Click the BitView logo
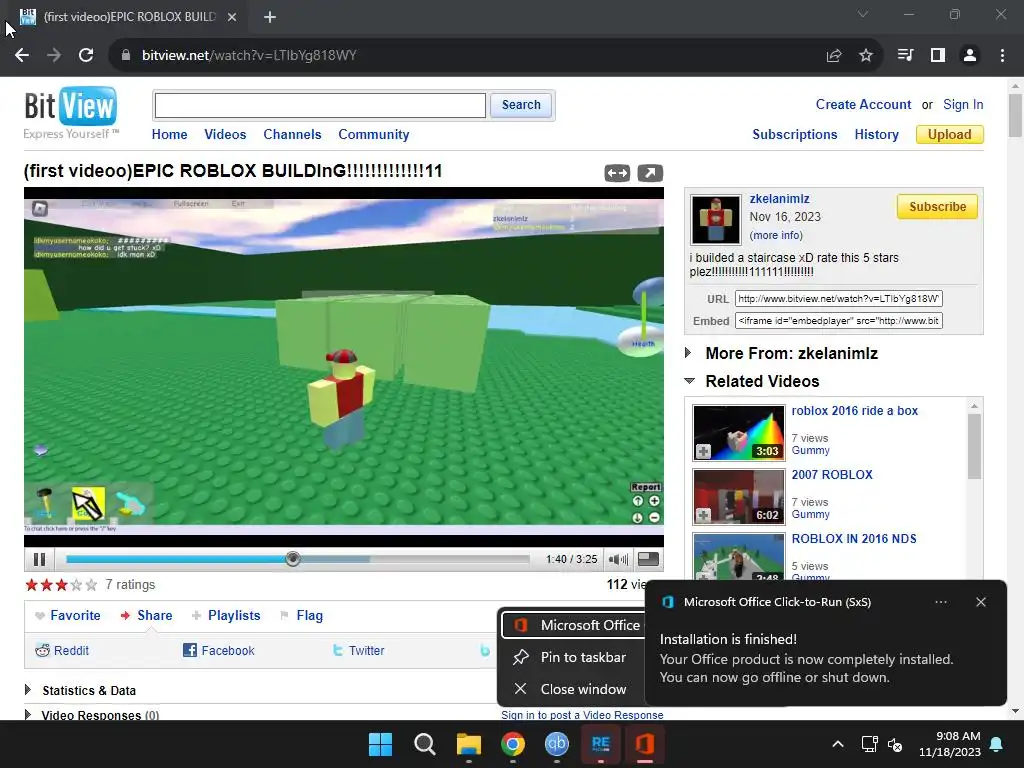Viewport: 1024px width, 768px height. coord(71,112)
